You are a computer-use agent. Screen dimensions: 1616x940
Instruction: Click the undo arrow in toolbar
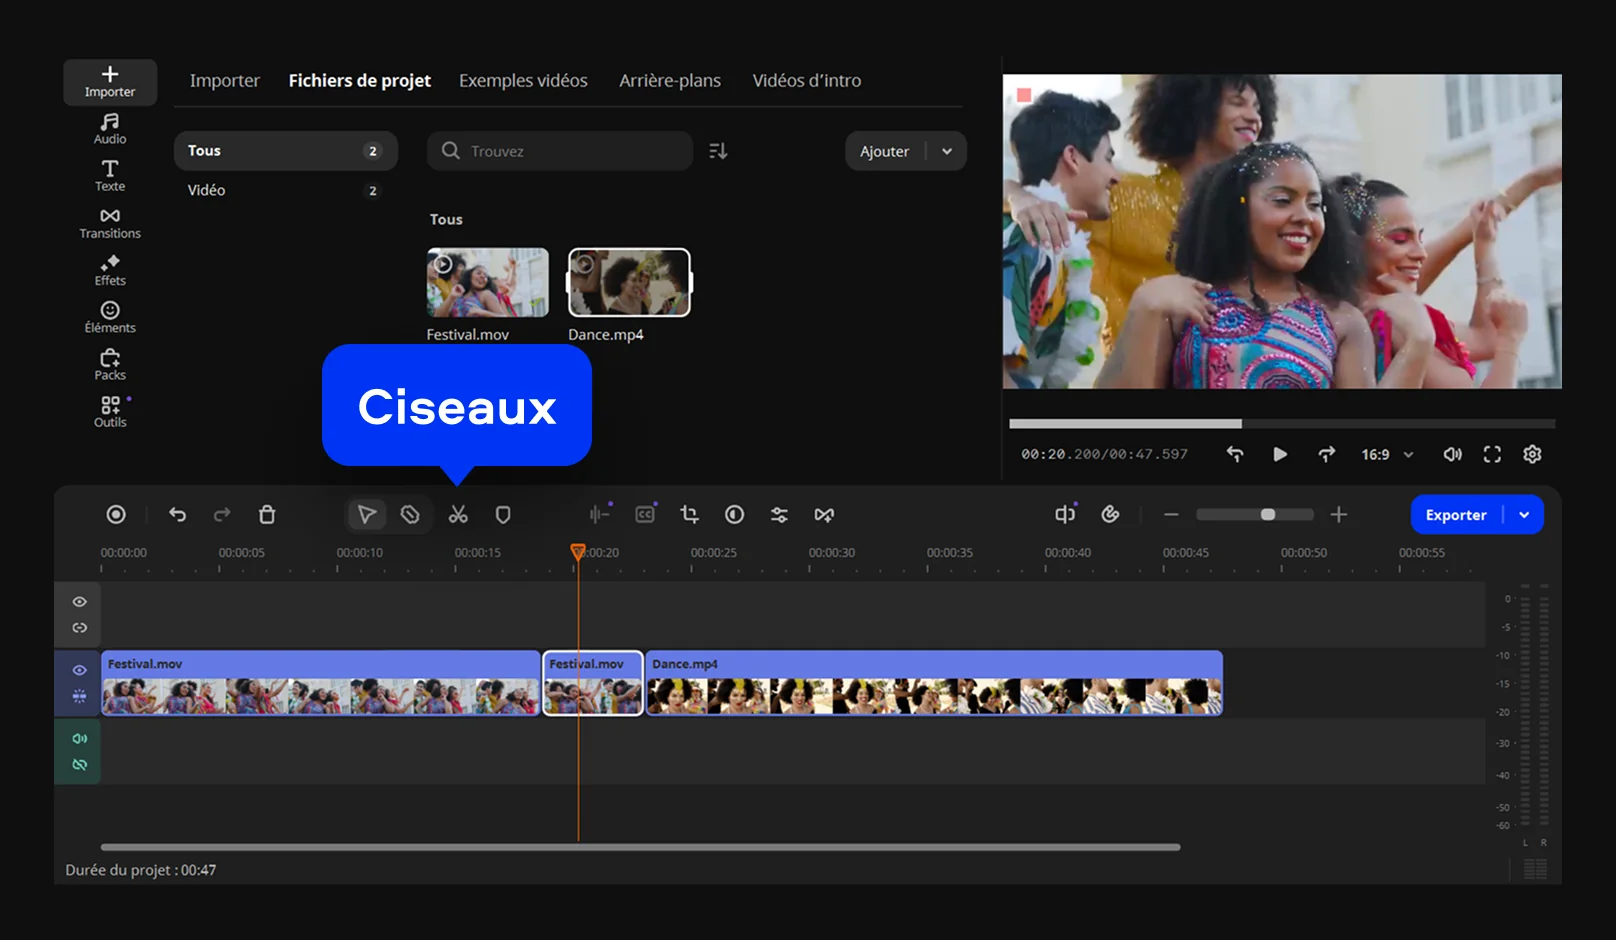tap(178, 514)
